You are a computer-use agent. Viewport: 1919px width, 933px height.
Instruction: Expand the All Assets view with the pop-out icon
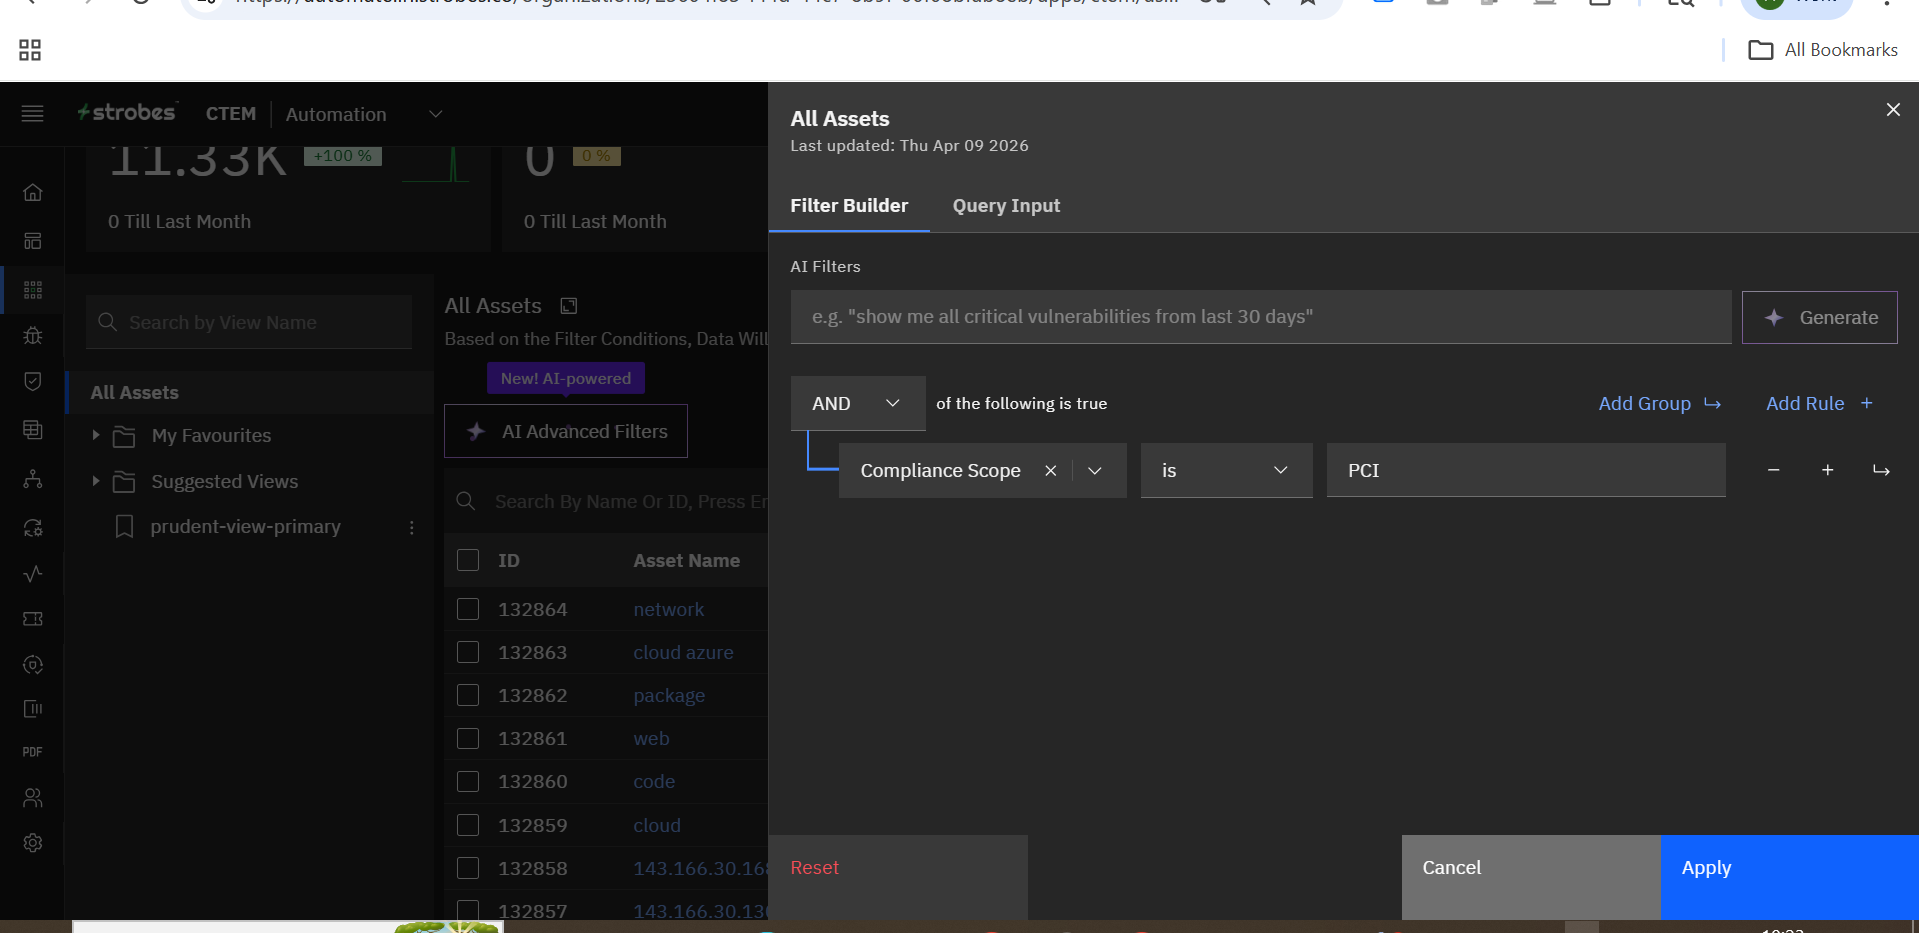pyautogui.click(x=569, y=306)
